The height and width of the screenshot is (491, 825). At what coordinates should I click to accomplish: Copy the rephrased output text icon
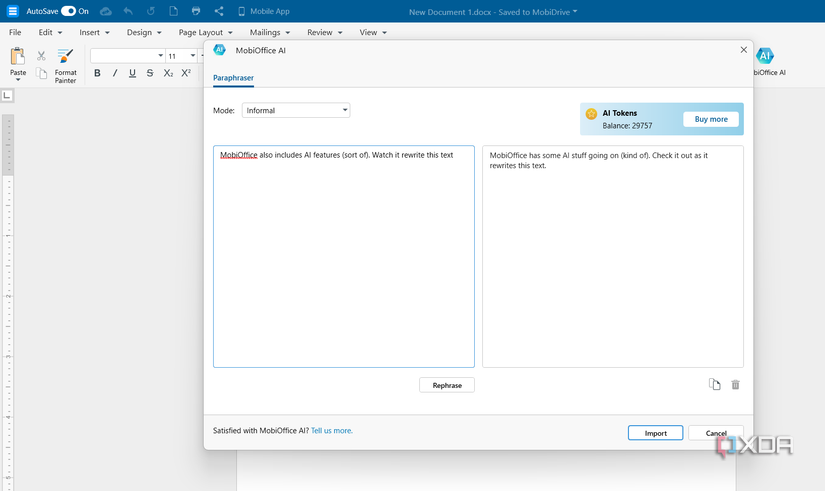714,385
